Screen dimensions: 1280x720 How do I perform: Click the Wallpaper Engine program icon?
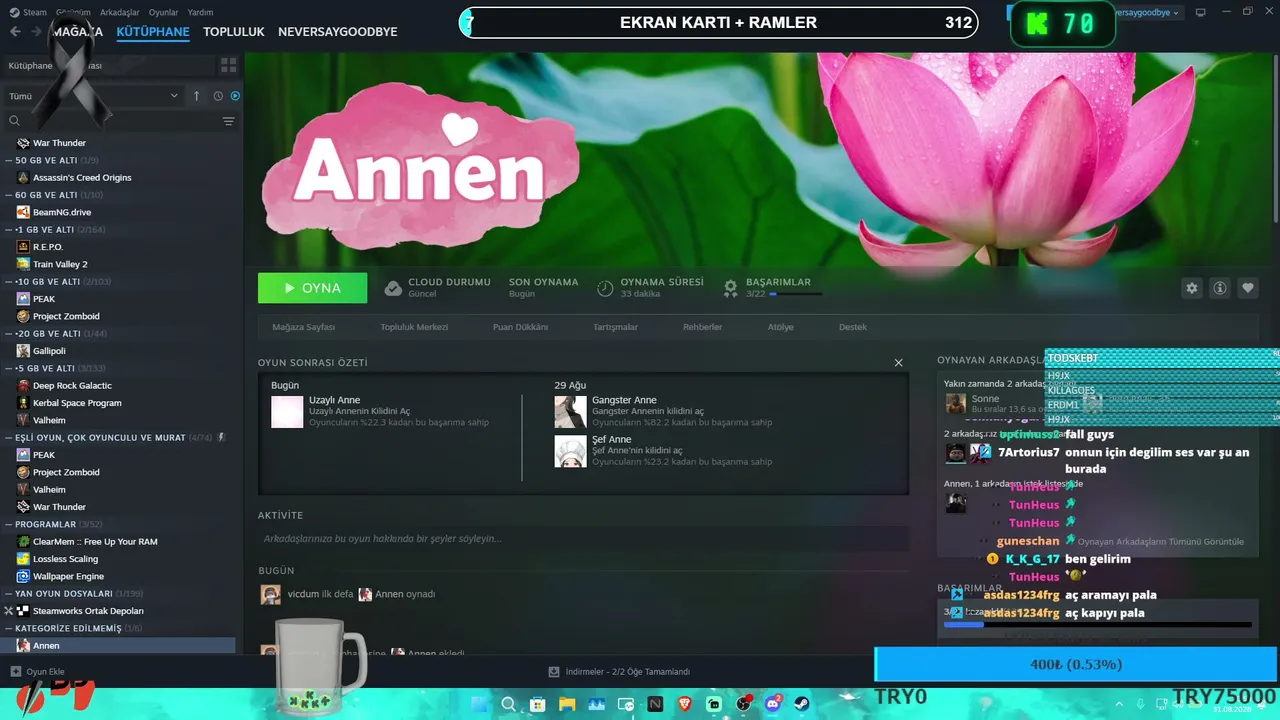[x=24, y=576]
